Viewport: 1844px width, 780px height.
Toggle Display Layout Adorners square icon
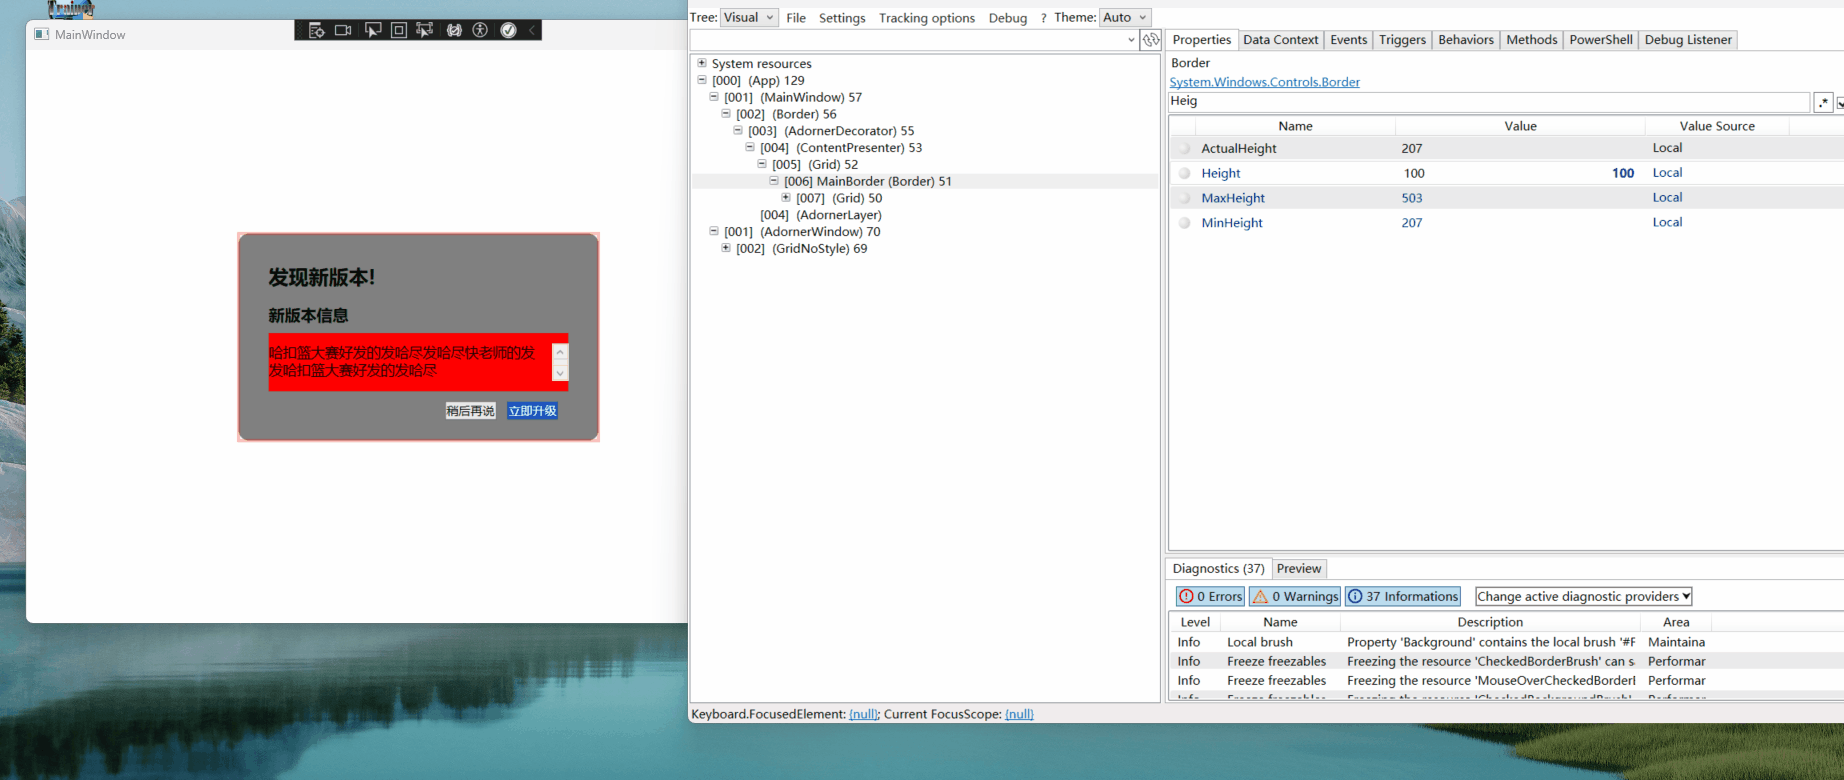click(x=399, y=31)
